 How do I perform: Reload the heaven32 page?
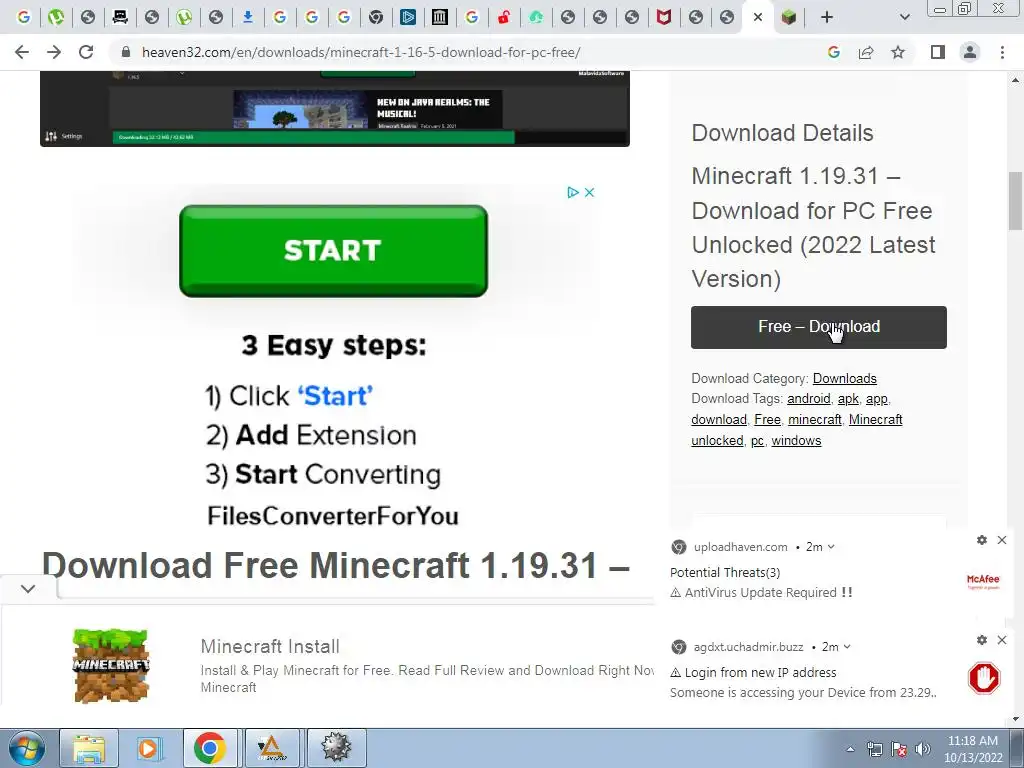click(x=86, y=52)
